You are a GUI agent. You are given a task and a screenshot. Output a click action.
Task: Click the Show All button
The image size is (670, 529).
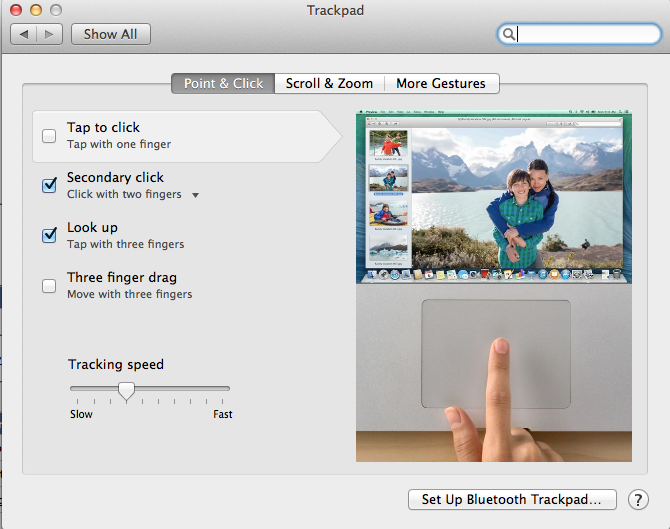point(111,34)
